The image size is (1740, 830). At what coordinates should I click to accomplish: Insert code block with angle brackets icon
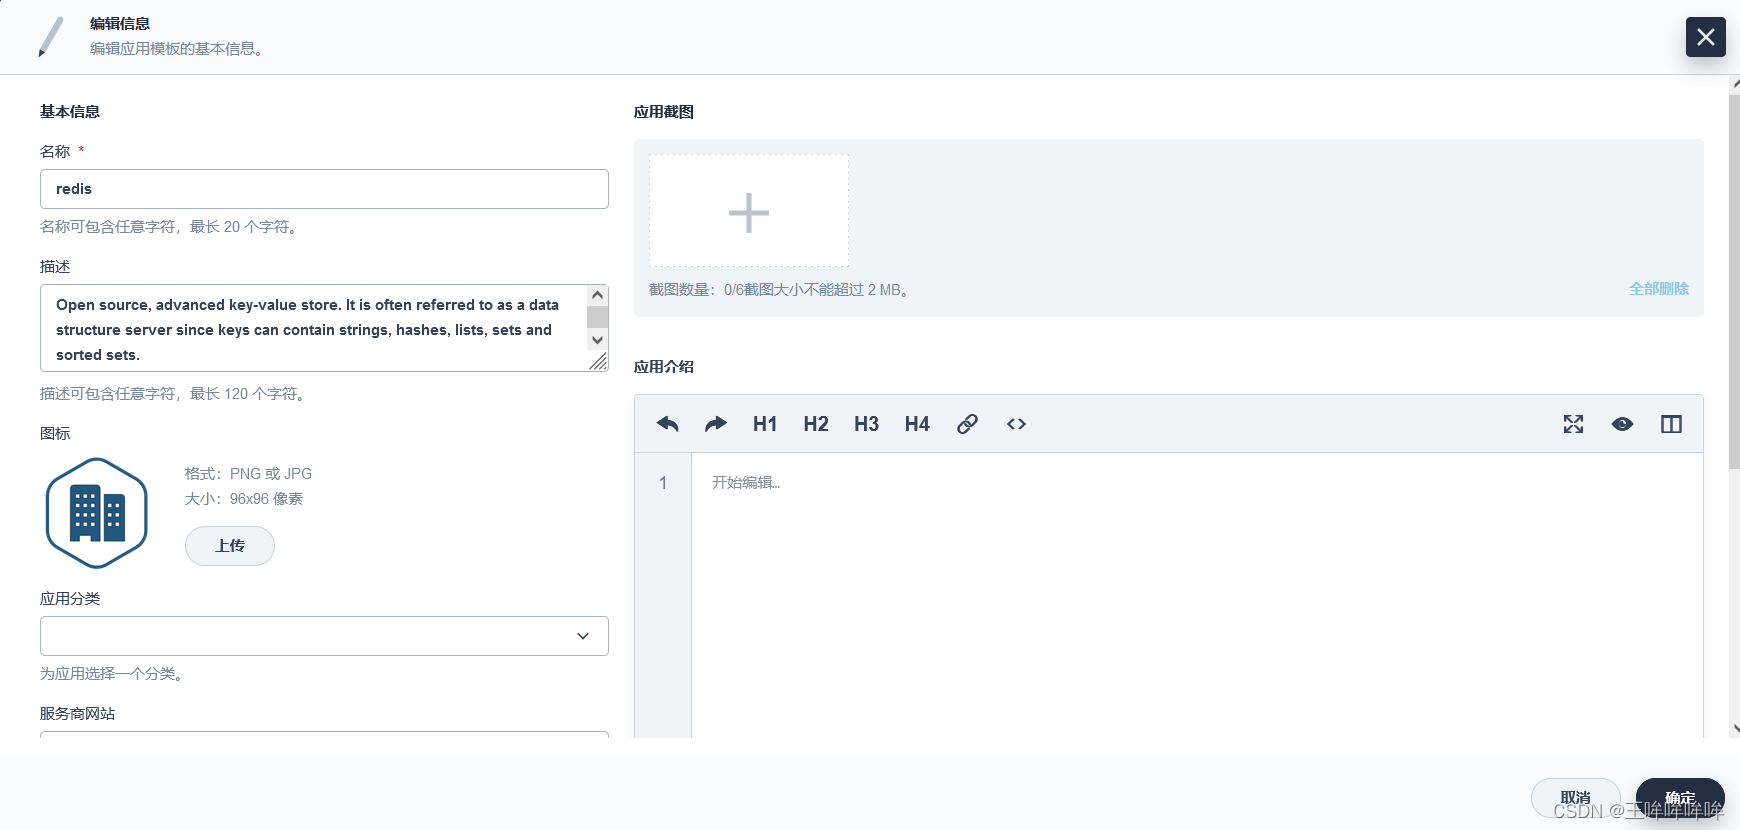[x=1016, y=424]
